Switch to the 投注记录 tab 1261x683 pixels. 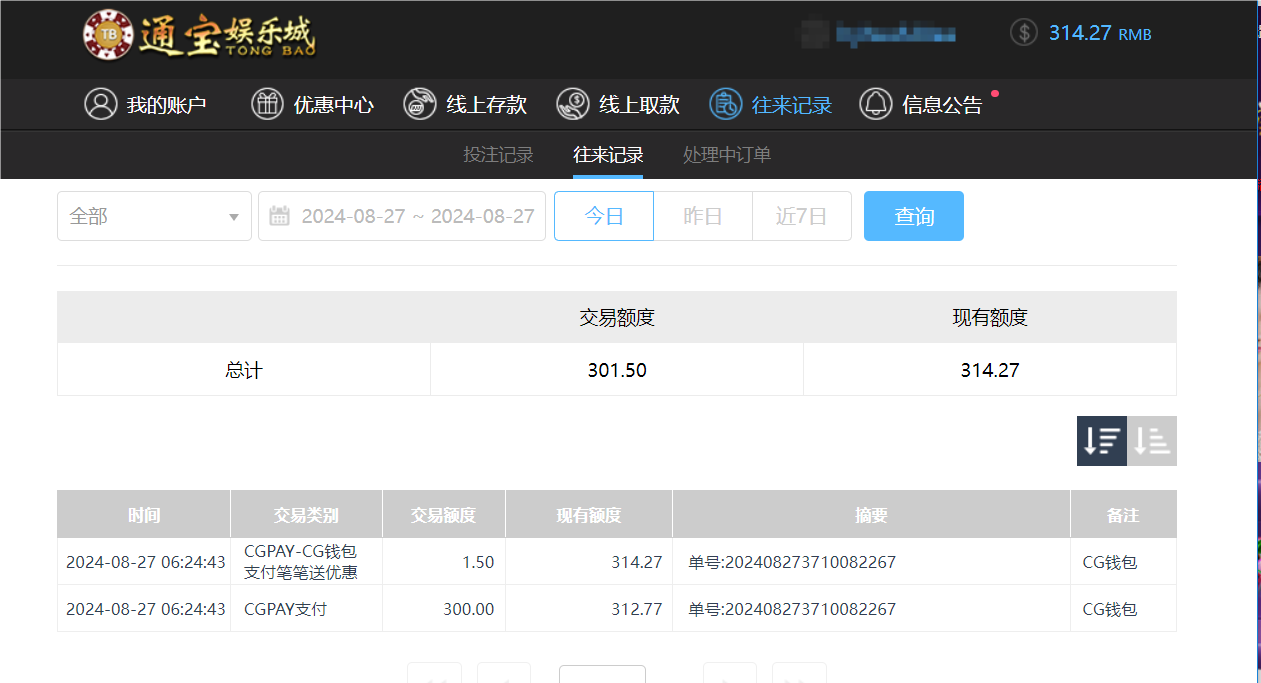point(498,155)
